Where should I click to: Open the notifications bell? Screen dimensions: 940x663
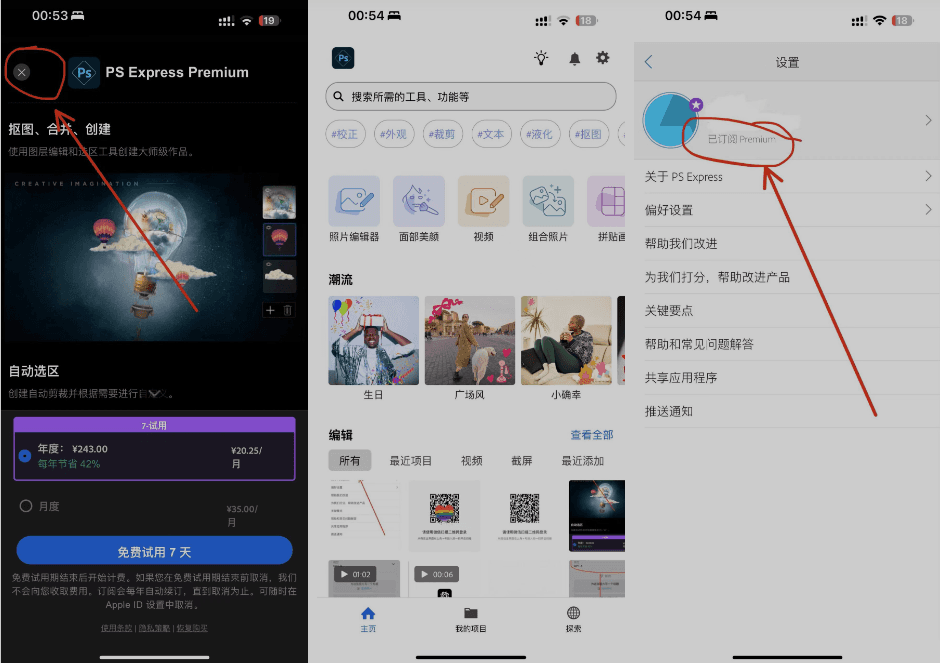pyautogui.click(x=574, y=58)
